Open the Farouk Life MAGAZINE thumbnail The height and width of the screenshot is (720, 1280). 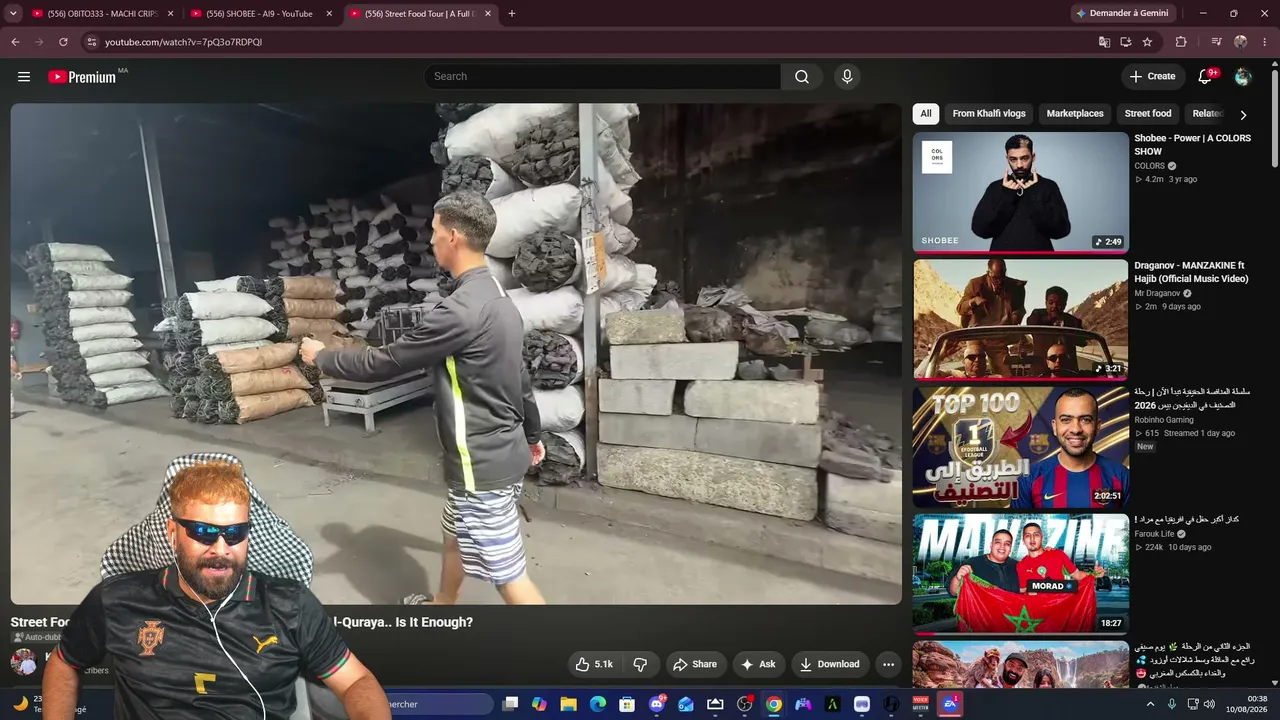pos(1021,574)
